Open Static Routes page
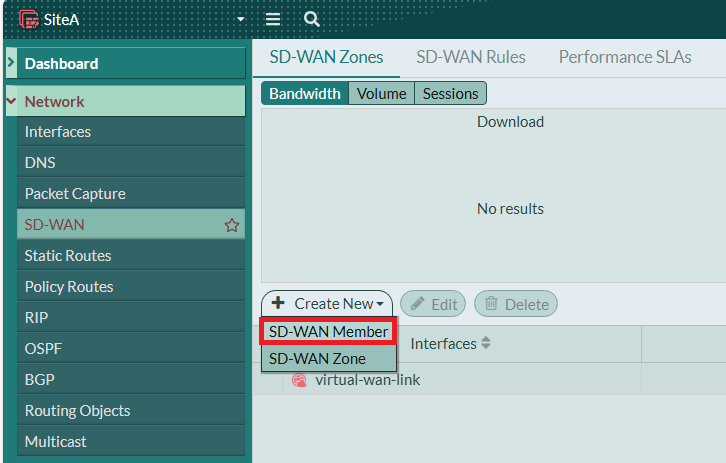This screenshot has height=463, width=726. [131, 256]
